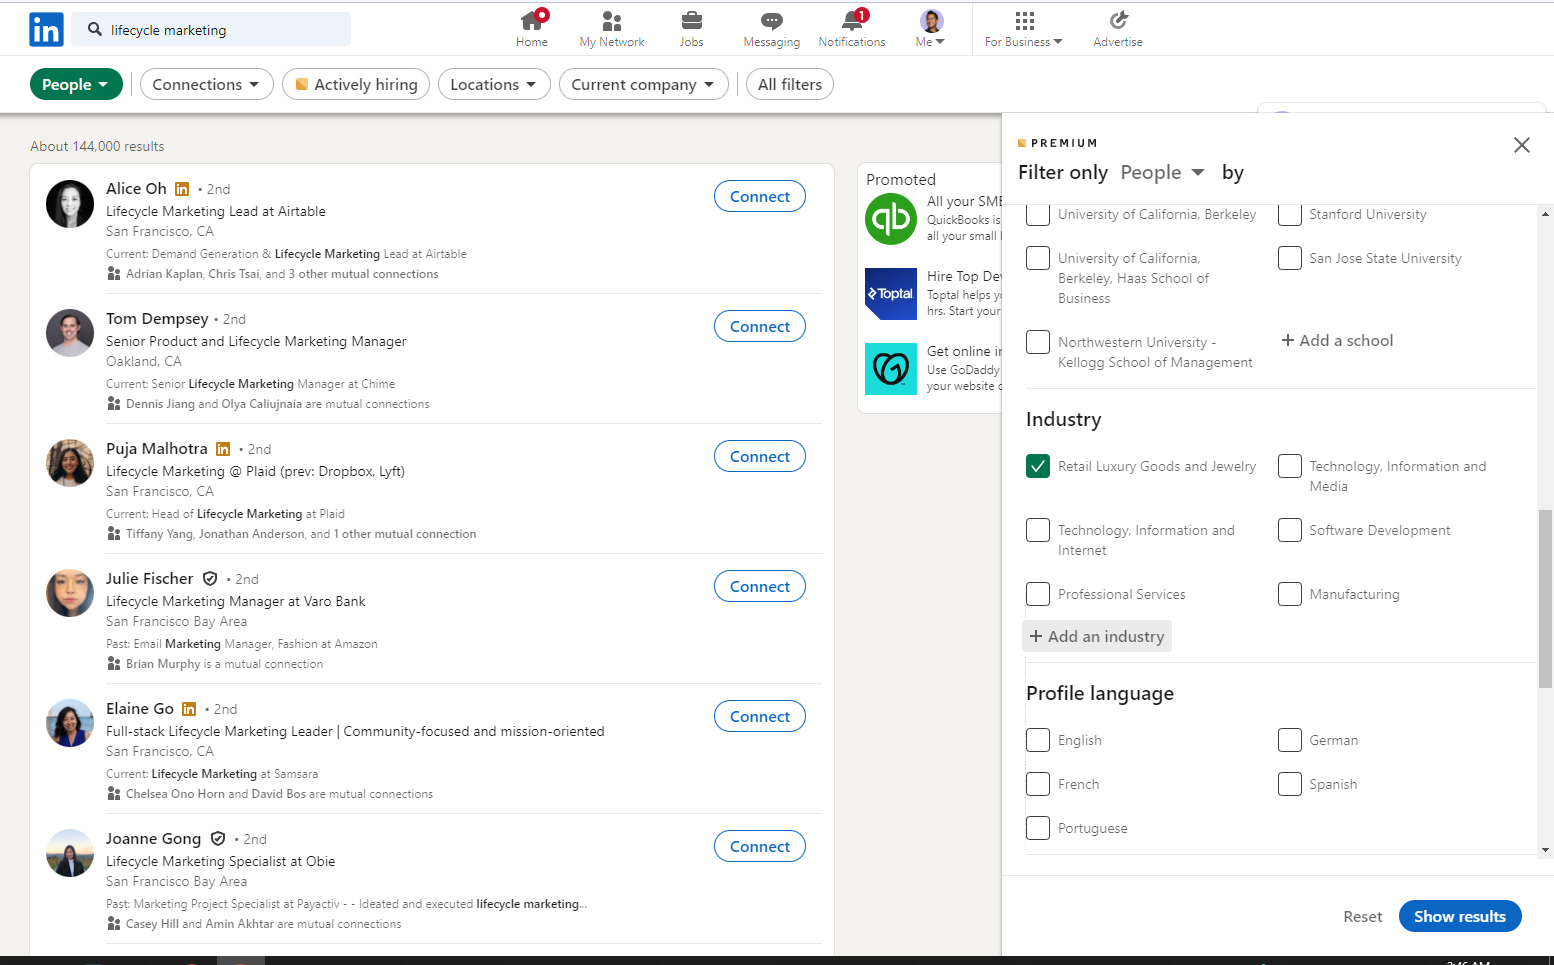Expand the Locations filter dropdown
The height and width of the screenshot is (965, 1554).
point(493,84)
